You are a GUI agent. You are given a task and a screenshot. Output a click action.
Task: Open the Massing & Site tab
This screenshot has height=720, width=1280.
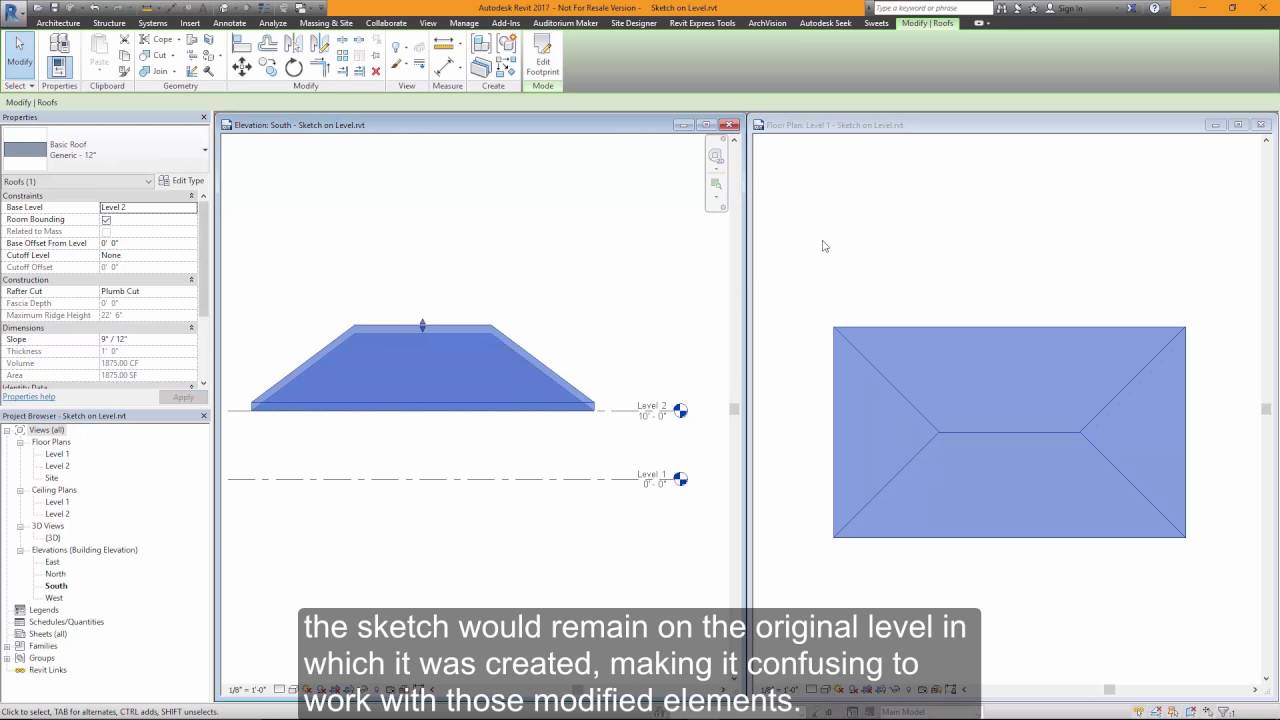tap(326, 23)
